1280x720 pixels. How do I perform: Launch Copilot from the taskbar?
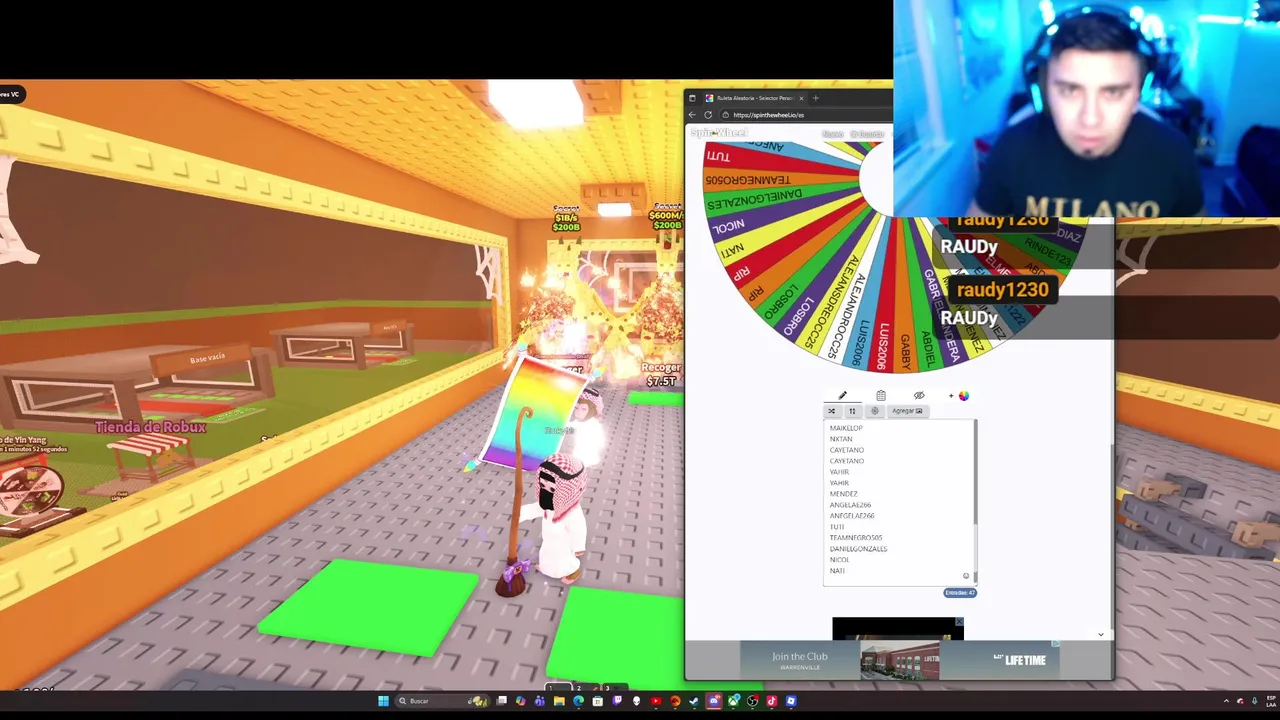520,701
